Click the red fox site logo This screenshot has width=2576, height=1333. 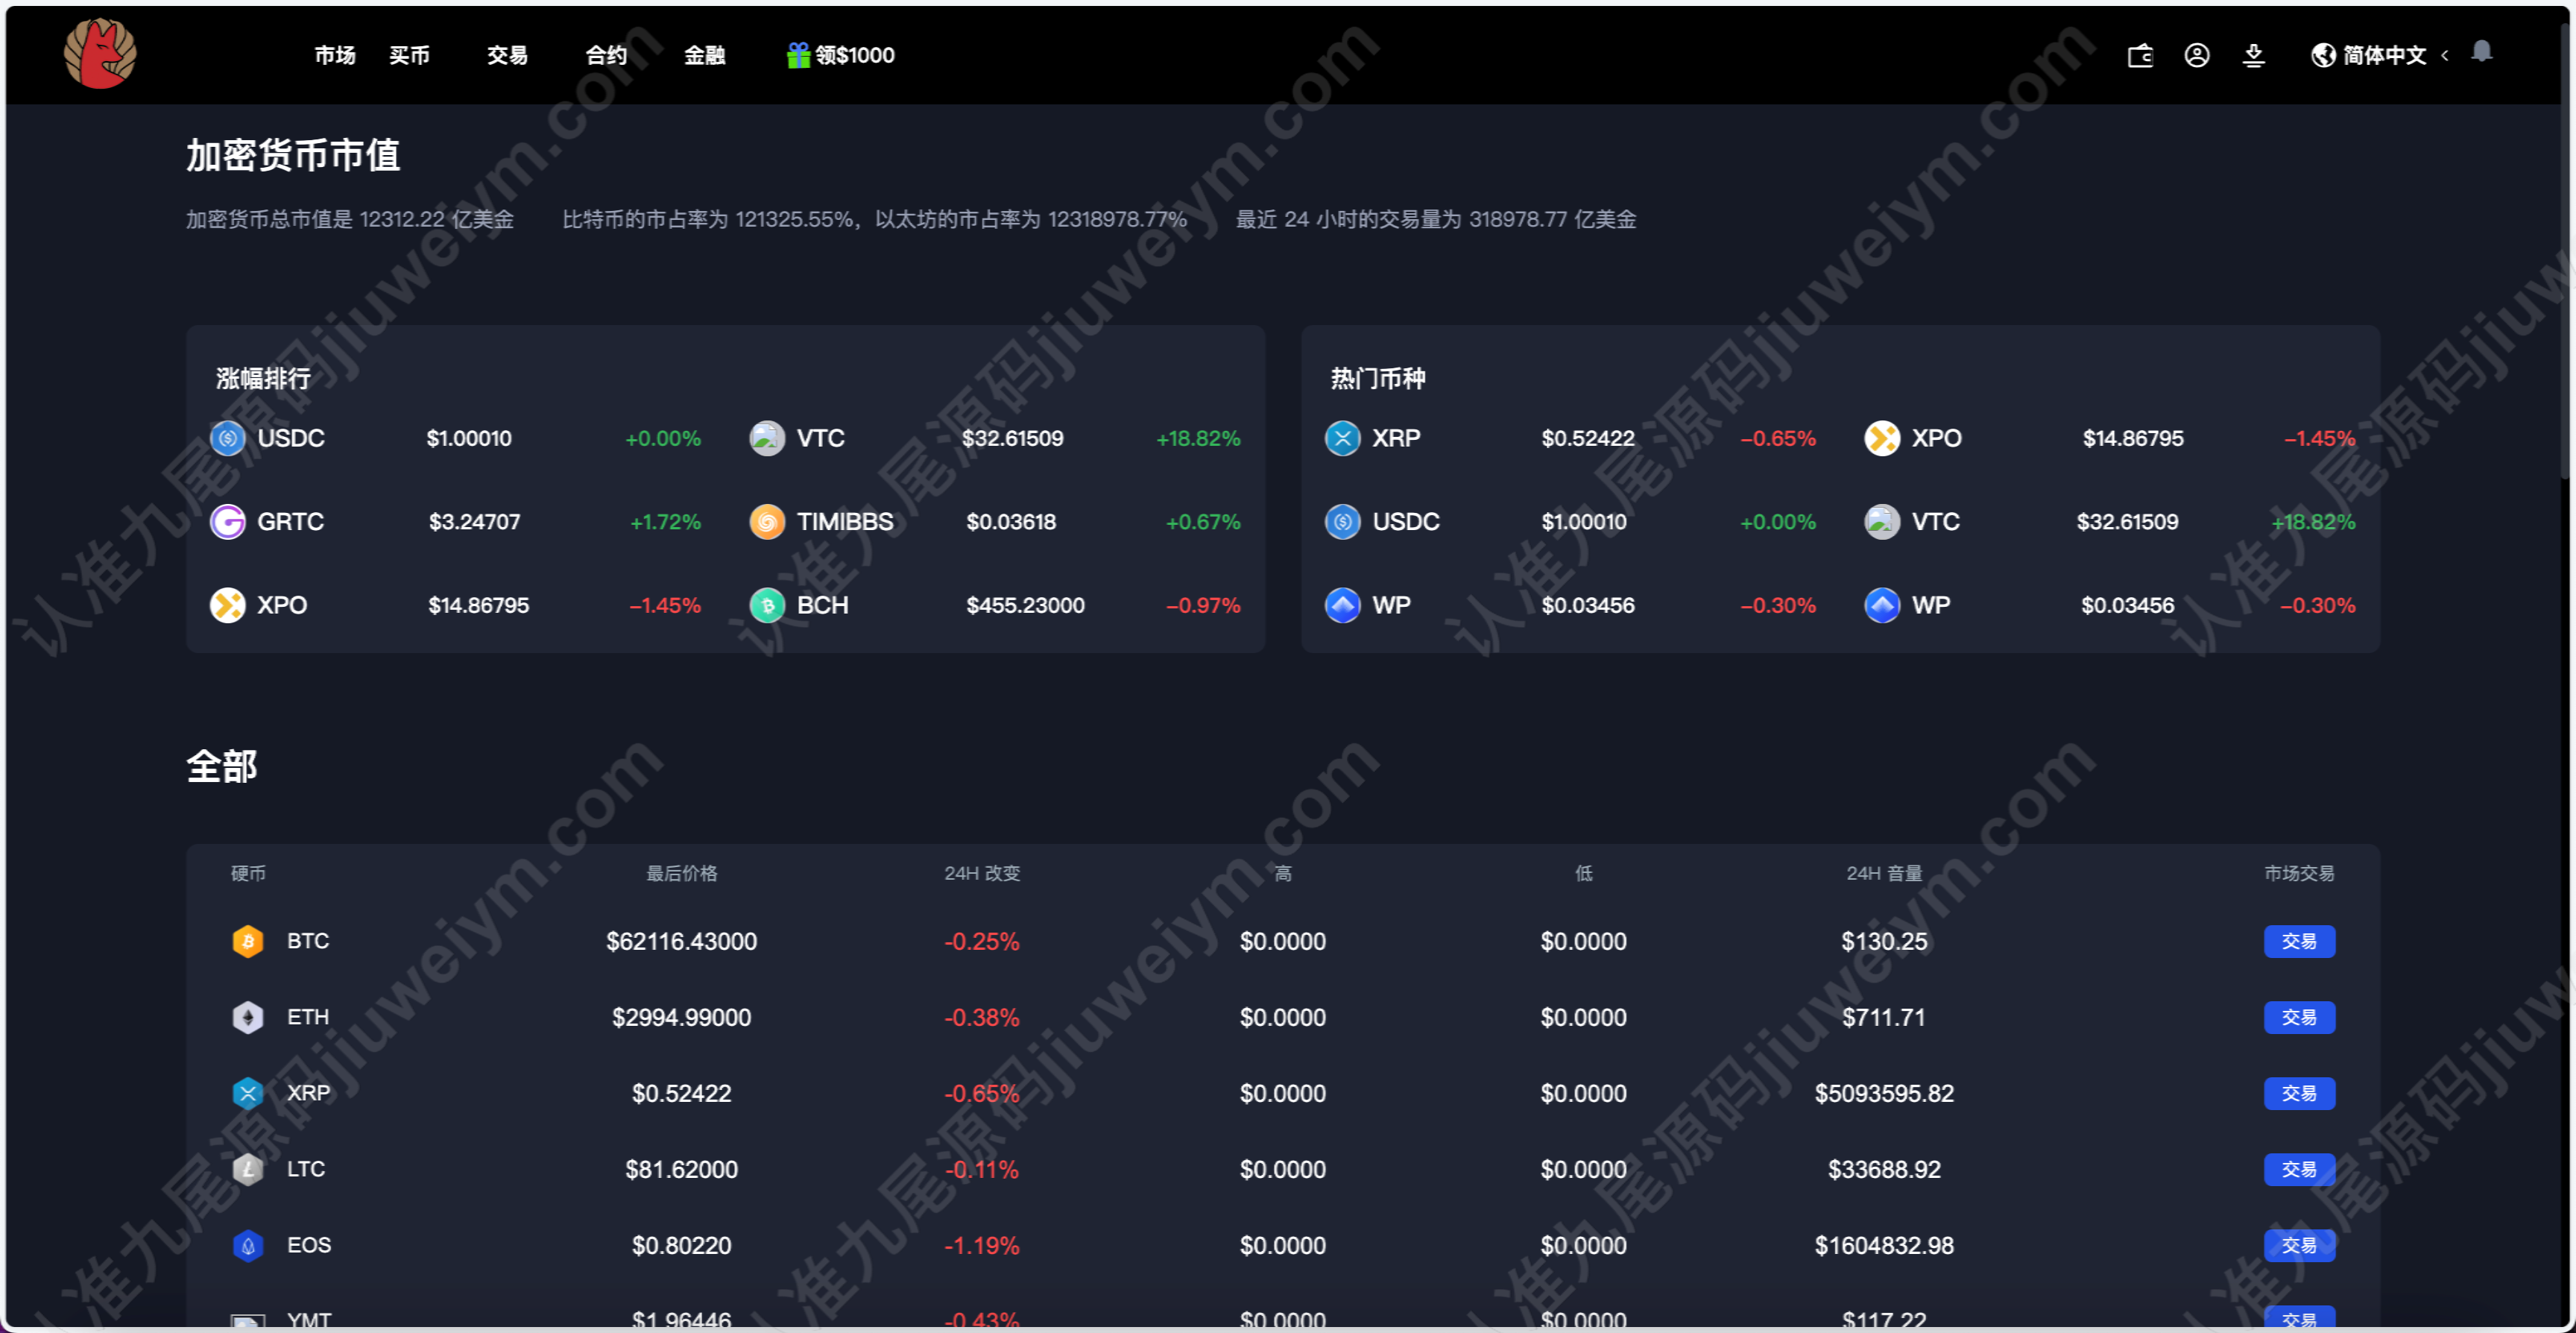(100, 53)
